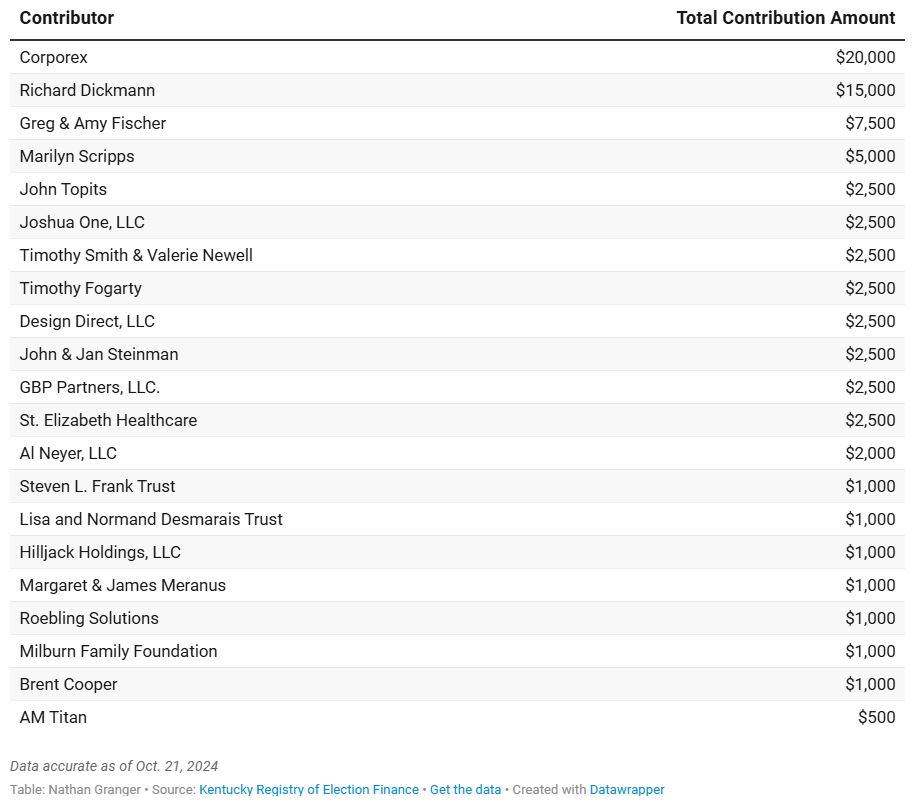Click the Contributor column header
This screenshot has width=916, height=806.
point(67,18)
